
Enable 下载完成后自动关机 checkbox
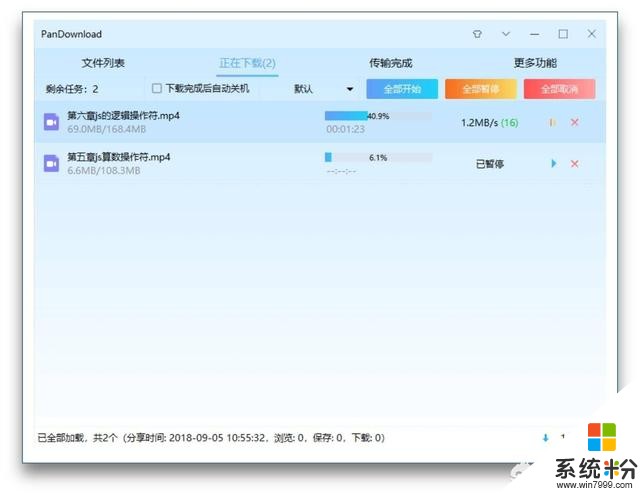point(156,88)
